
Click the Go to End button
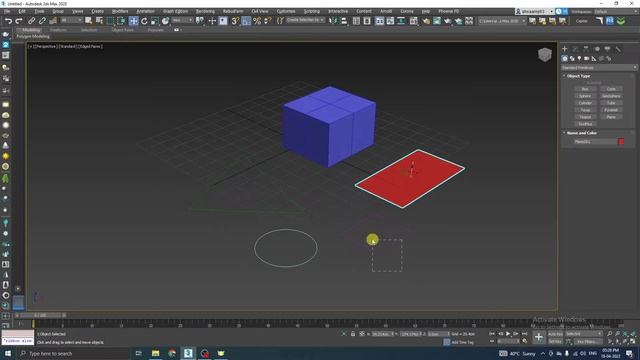pyautogui.click(x=524, y=334)
